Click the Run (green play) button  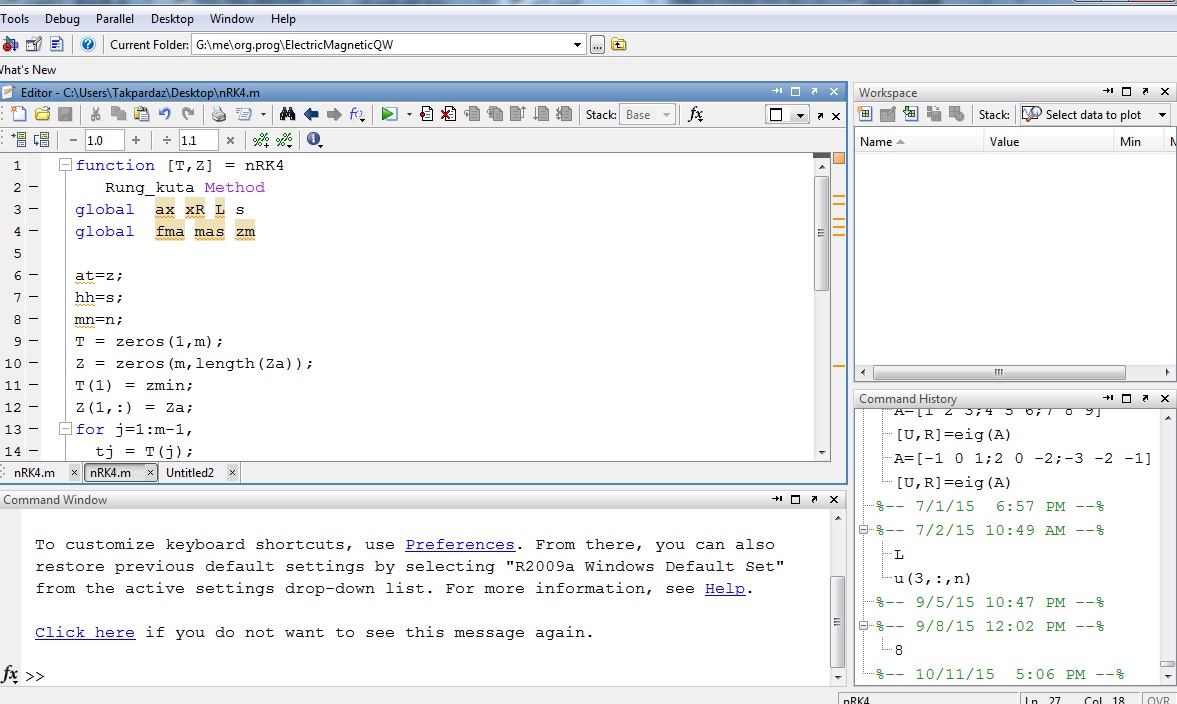coord(389,115)
